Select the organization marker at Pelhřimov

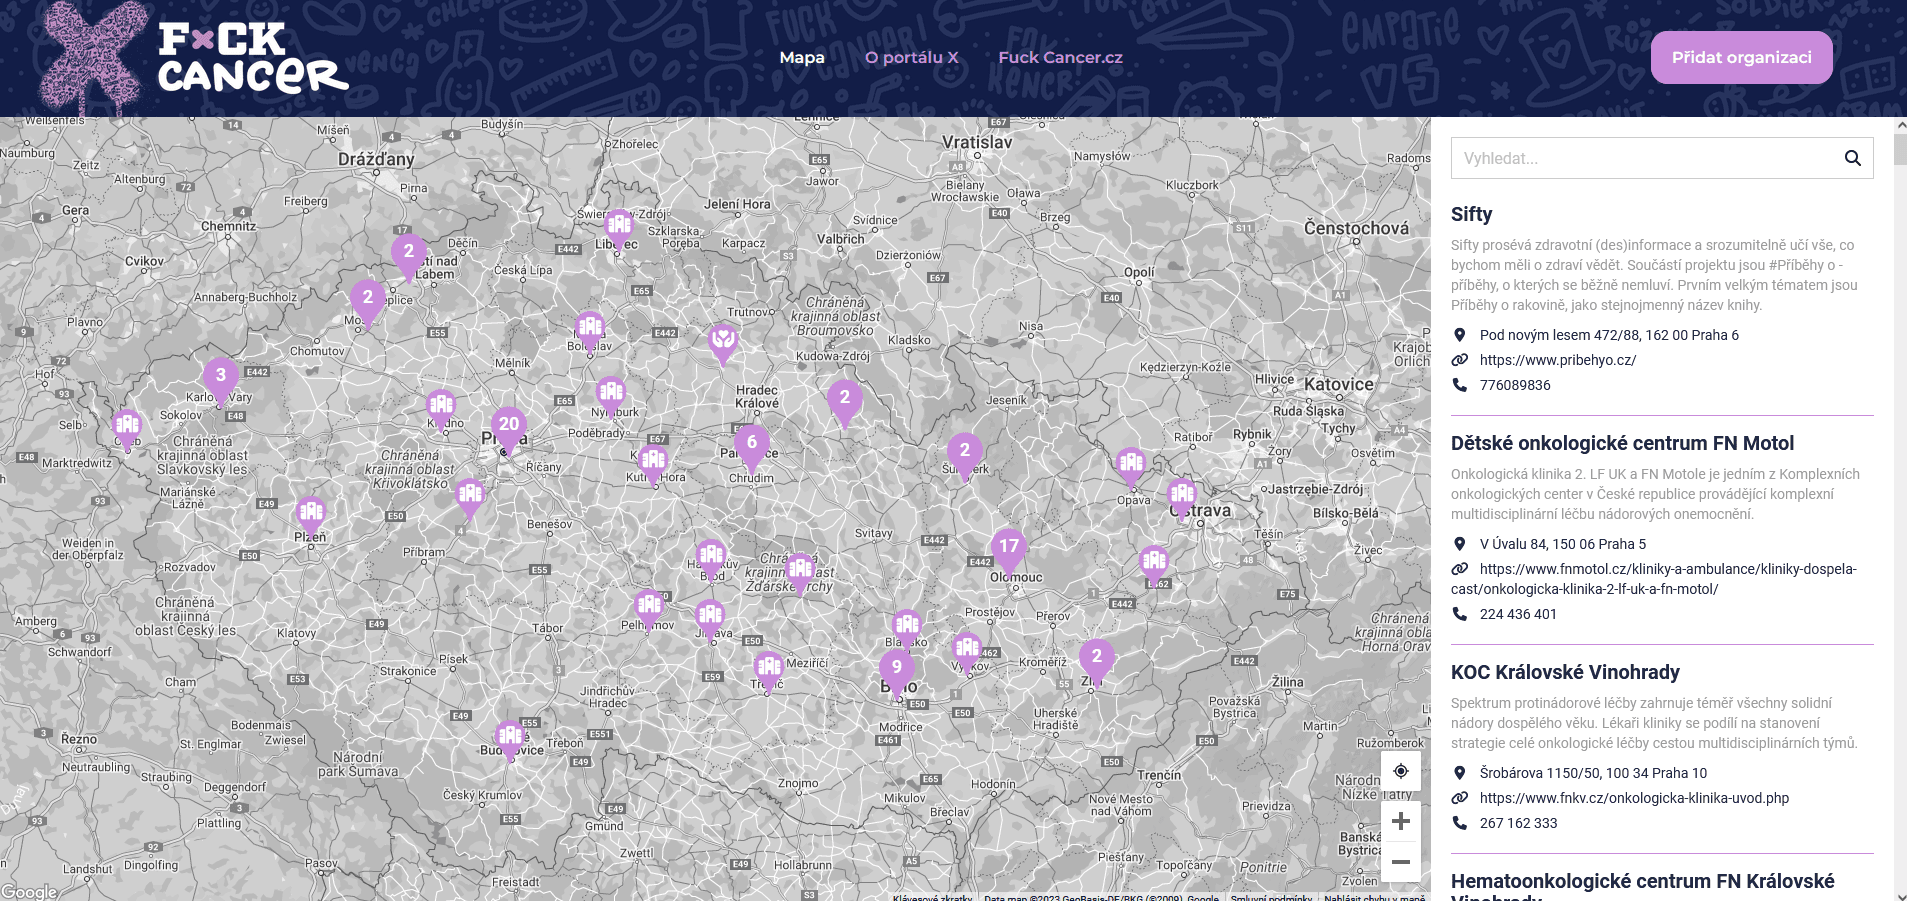tap(649, 609)
